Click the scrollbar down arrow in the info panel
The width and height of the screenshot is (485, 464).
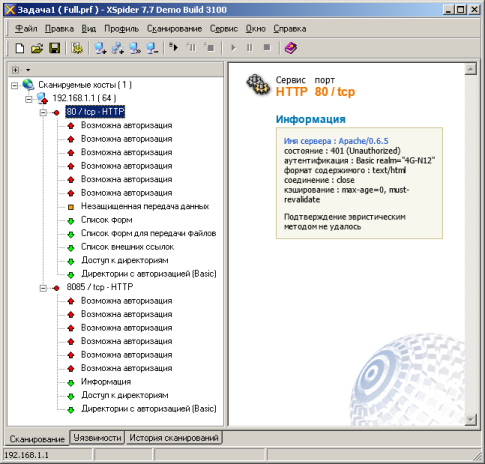[x=470, y=420]
